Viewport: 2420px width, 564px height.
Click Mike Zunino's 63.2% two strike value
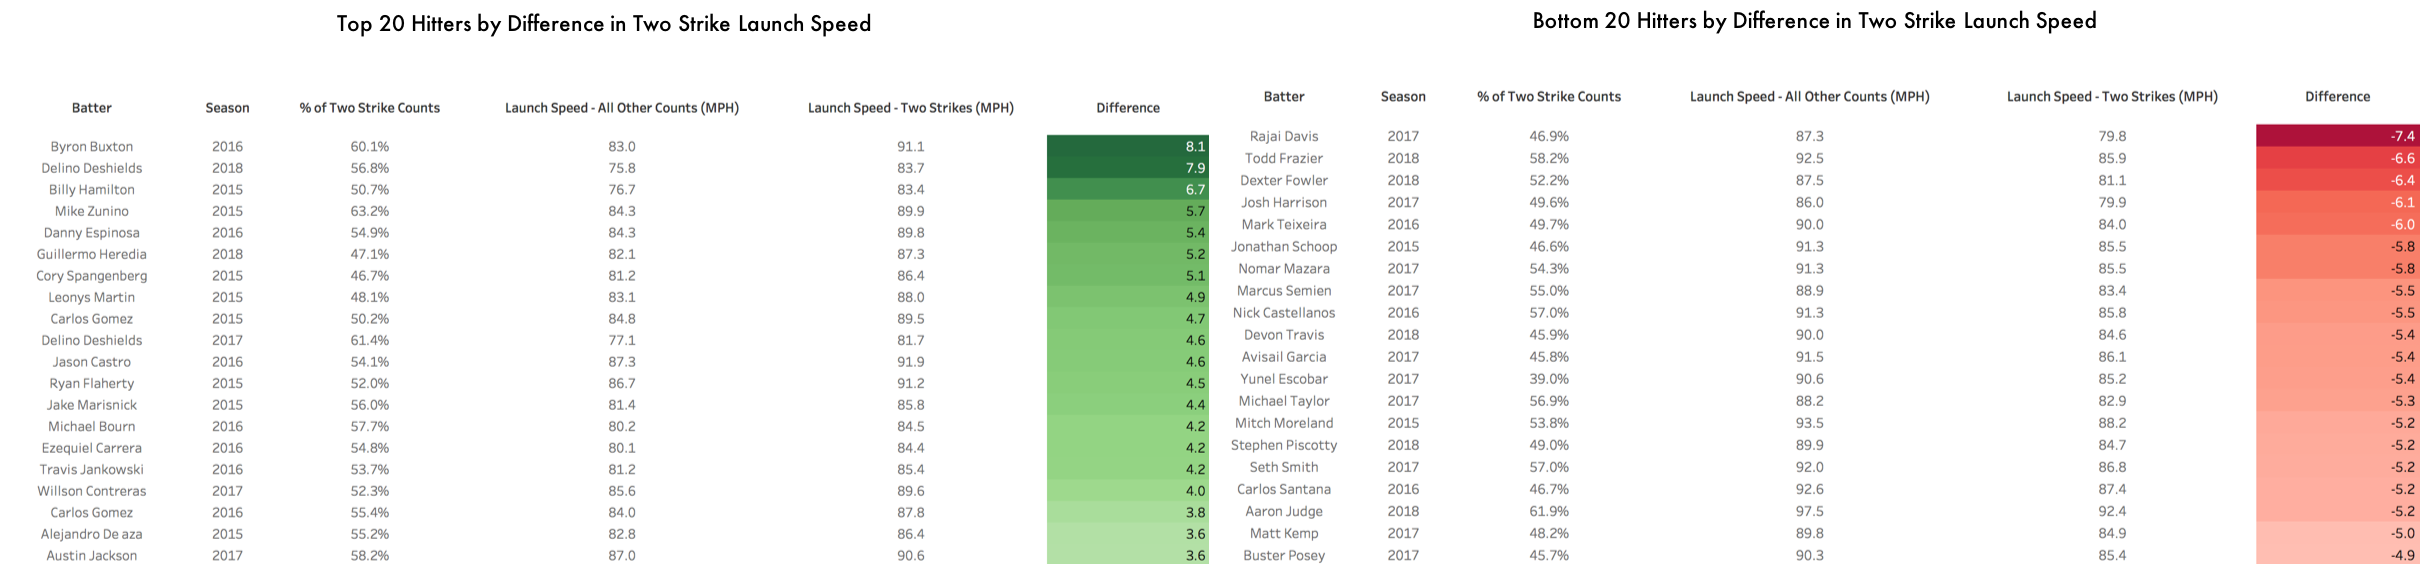click(369, 211)
